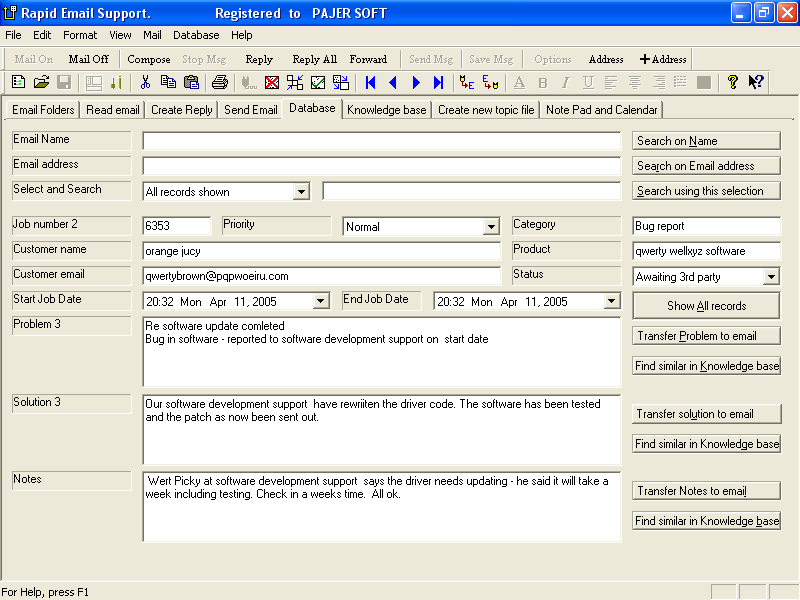The width and height of the screenshot is (800, 600).
Task: Open the Priority Normal dropdown
Action: [491, 227]
